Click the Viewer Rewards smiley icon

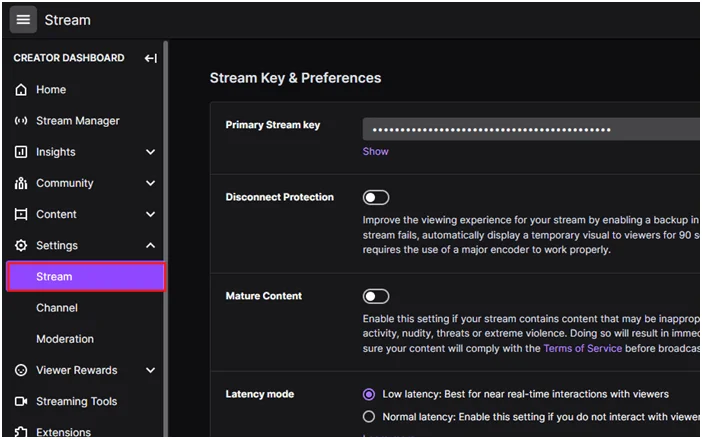(x=21, y=370)
